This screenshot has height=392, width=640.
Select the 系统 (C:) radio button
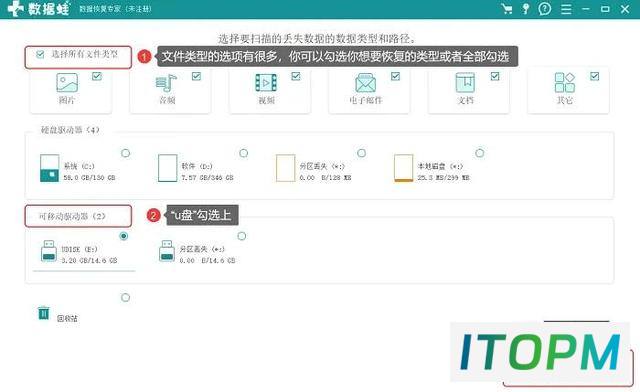point(126,153)
